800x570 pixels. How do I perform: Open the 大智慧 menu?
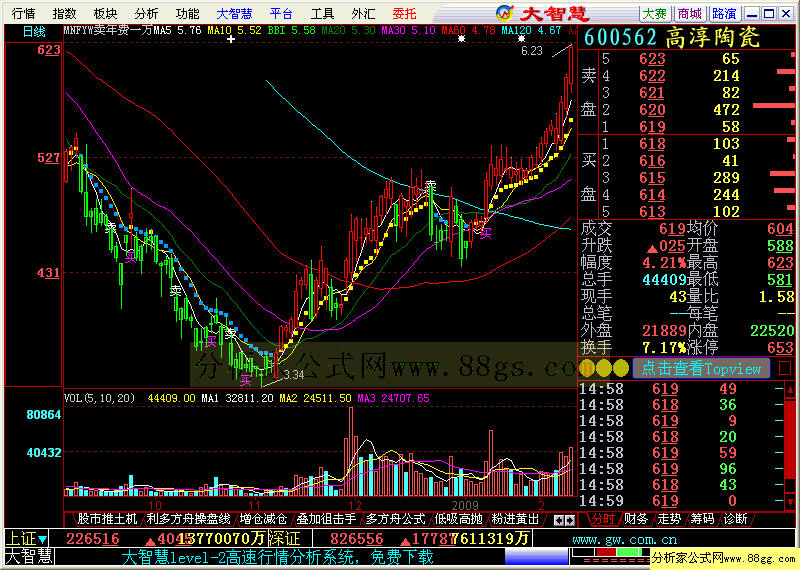(234, 13)
